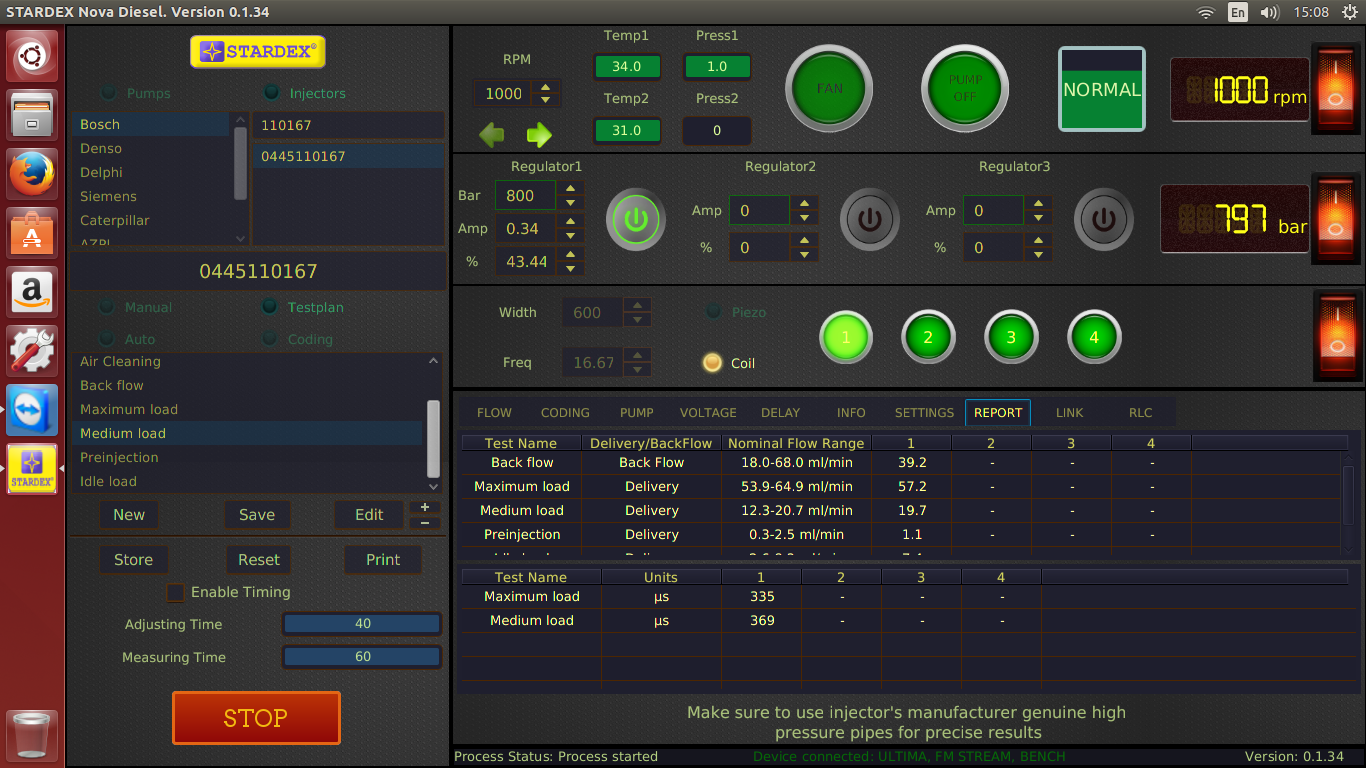The image size is (1366, 768).
Task: Open Ubuntu Dash home from launcher
Action: tap(32, 56)
